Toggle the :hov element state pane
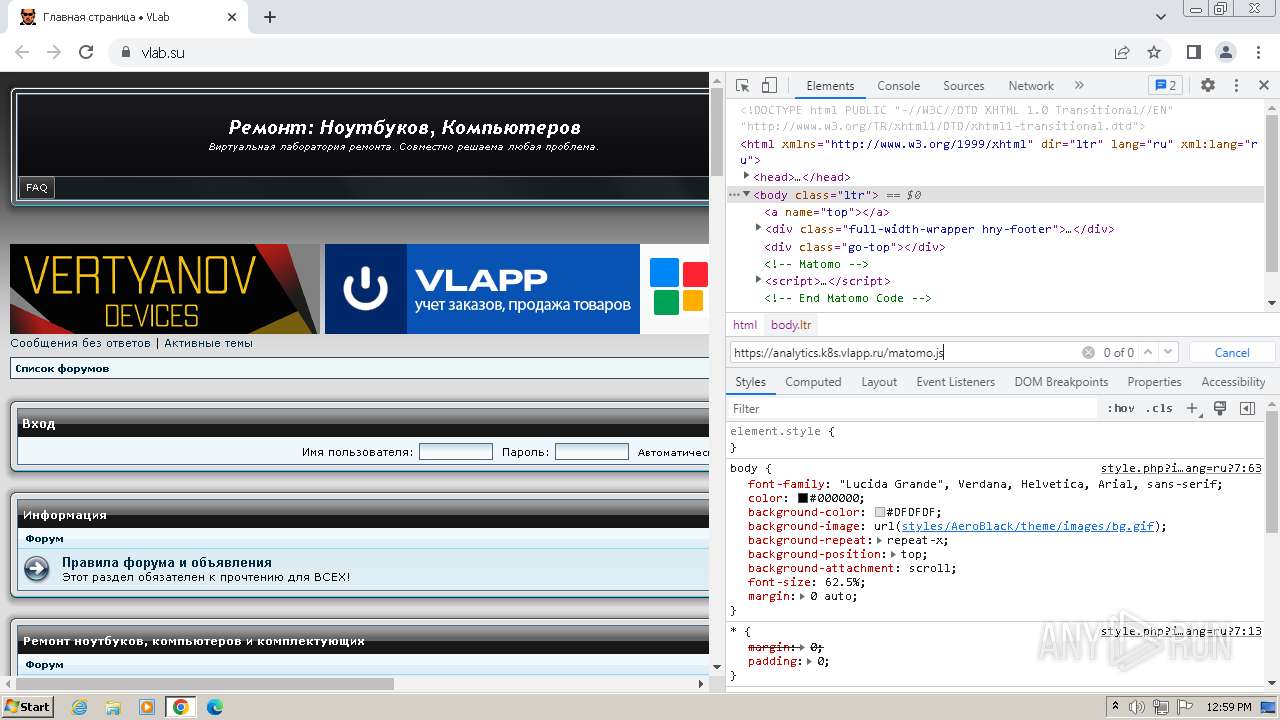Viewport: 1280px width, 720px height. point(1121,408)
